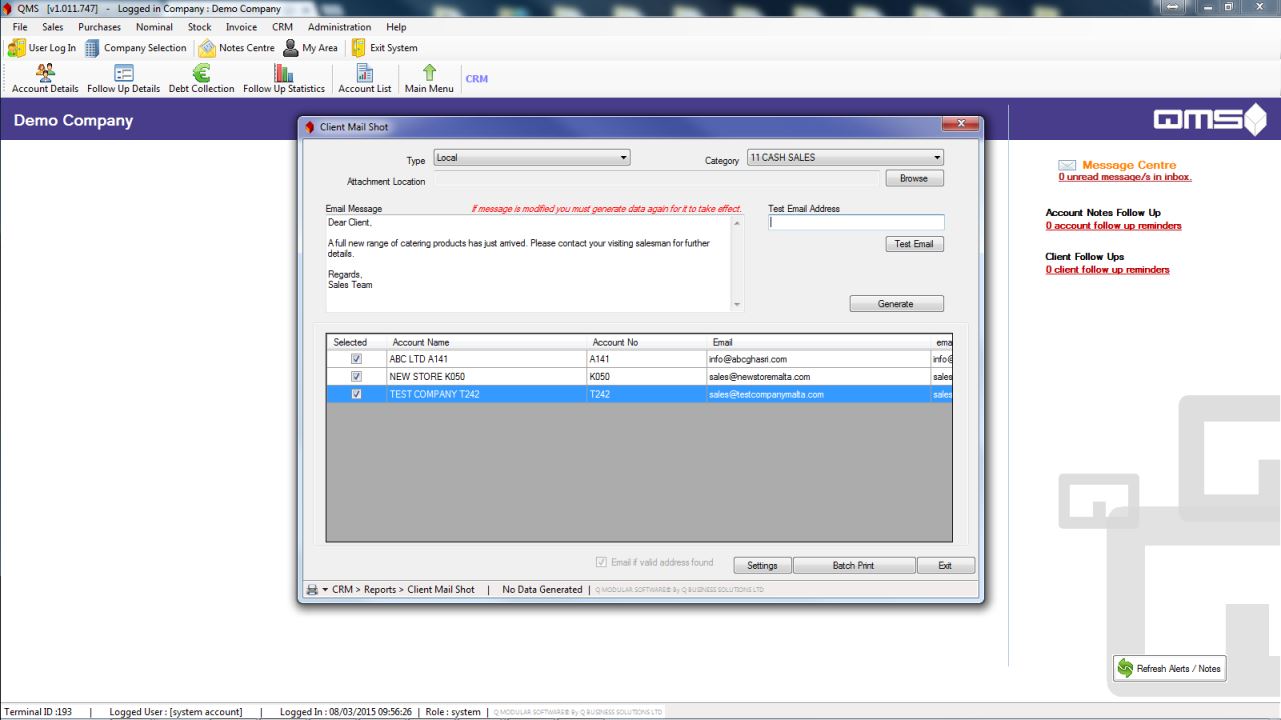Click the Message Centre envelope icon

1067,165
